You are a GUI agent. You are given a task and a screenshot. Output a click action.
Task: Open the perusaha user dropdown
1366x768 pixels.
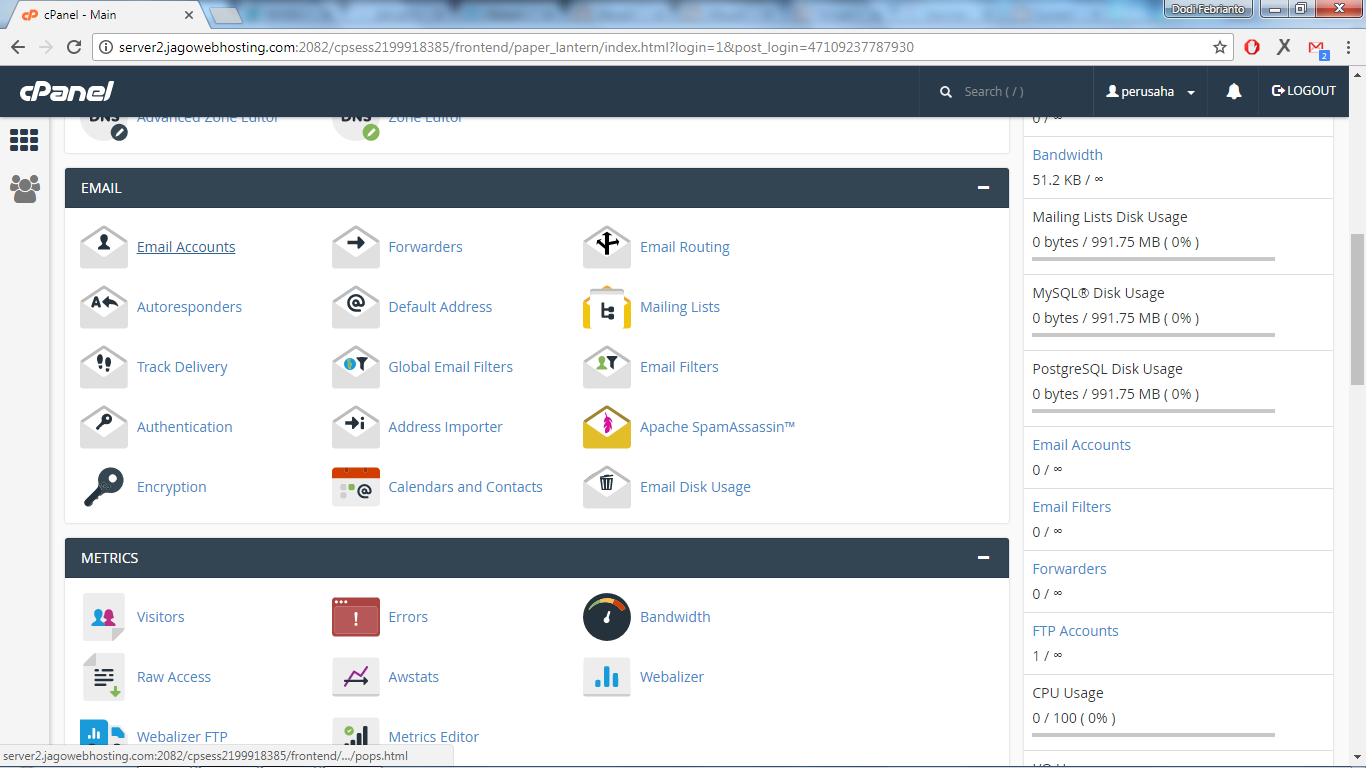click(1151, 91)
